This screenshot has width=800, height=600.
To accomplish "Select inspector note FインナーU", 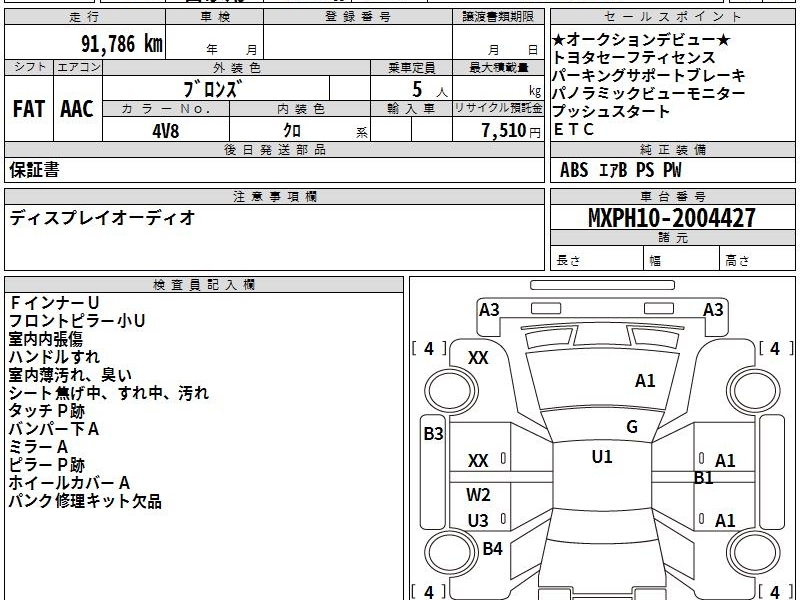I will tap(54, 303).
